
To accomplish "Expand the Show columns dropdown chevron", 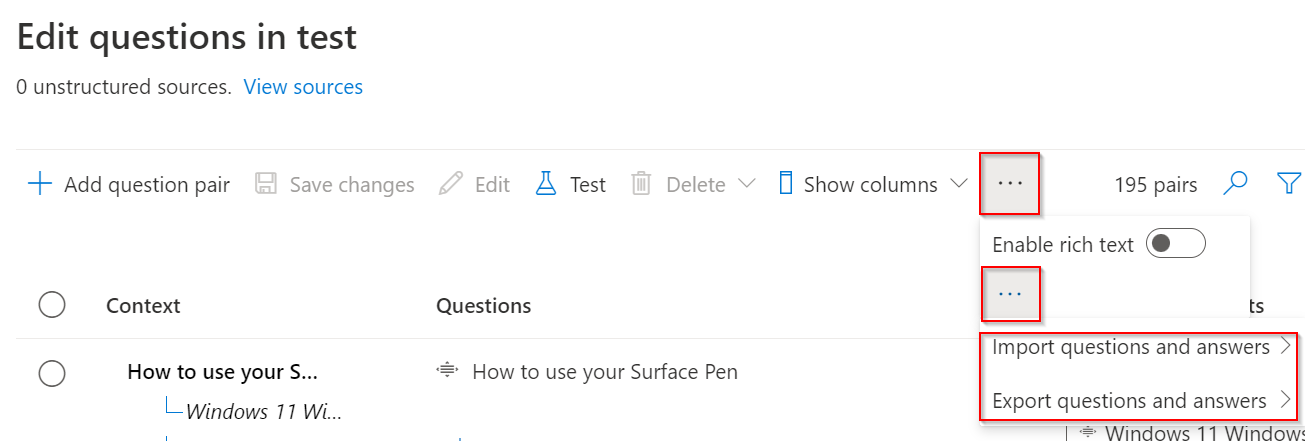I will pos(958,184).
